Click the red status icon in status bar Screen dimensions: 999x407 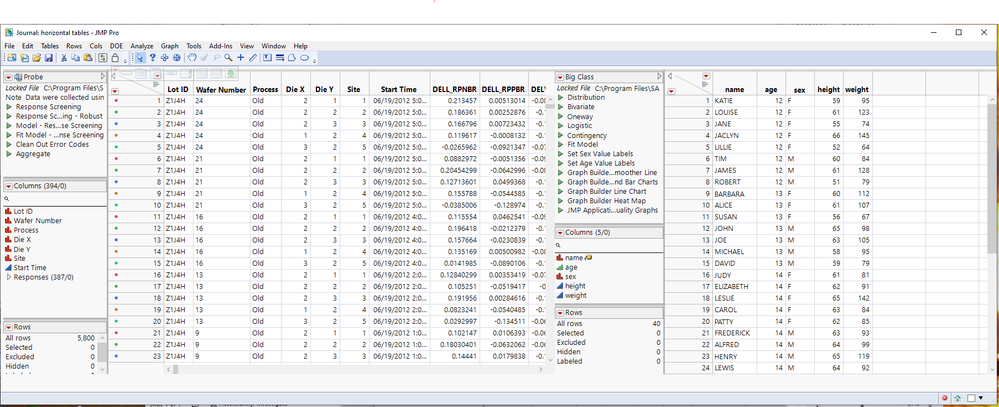point(944,398)
